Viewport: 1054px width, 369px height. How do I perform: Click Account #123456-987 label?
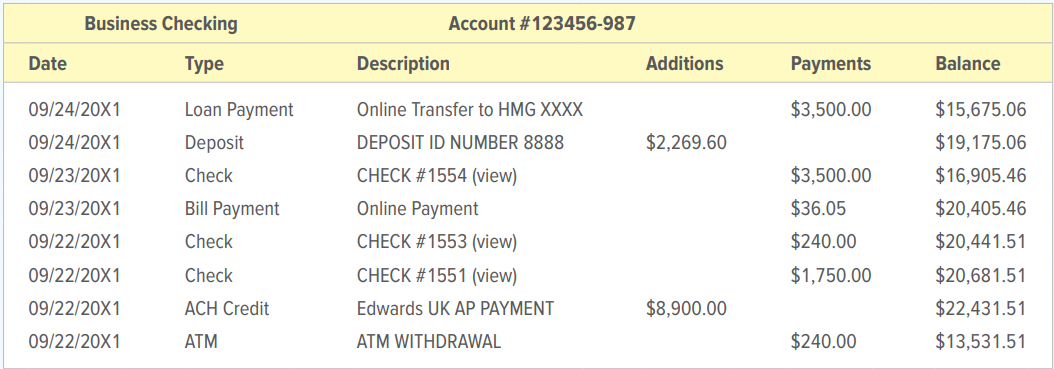tap(542, 24)
